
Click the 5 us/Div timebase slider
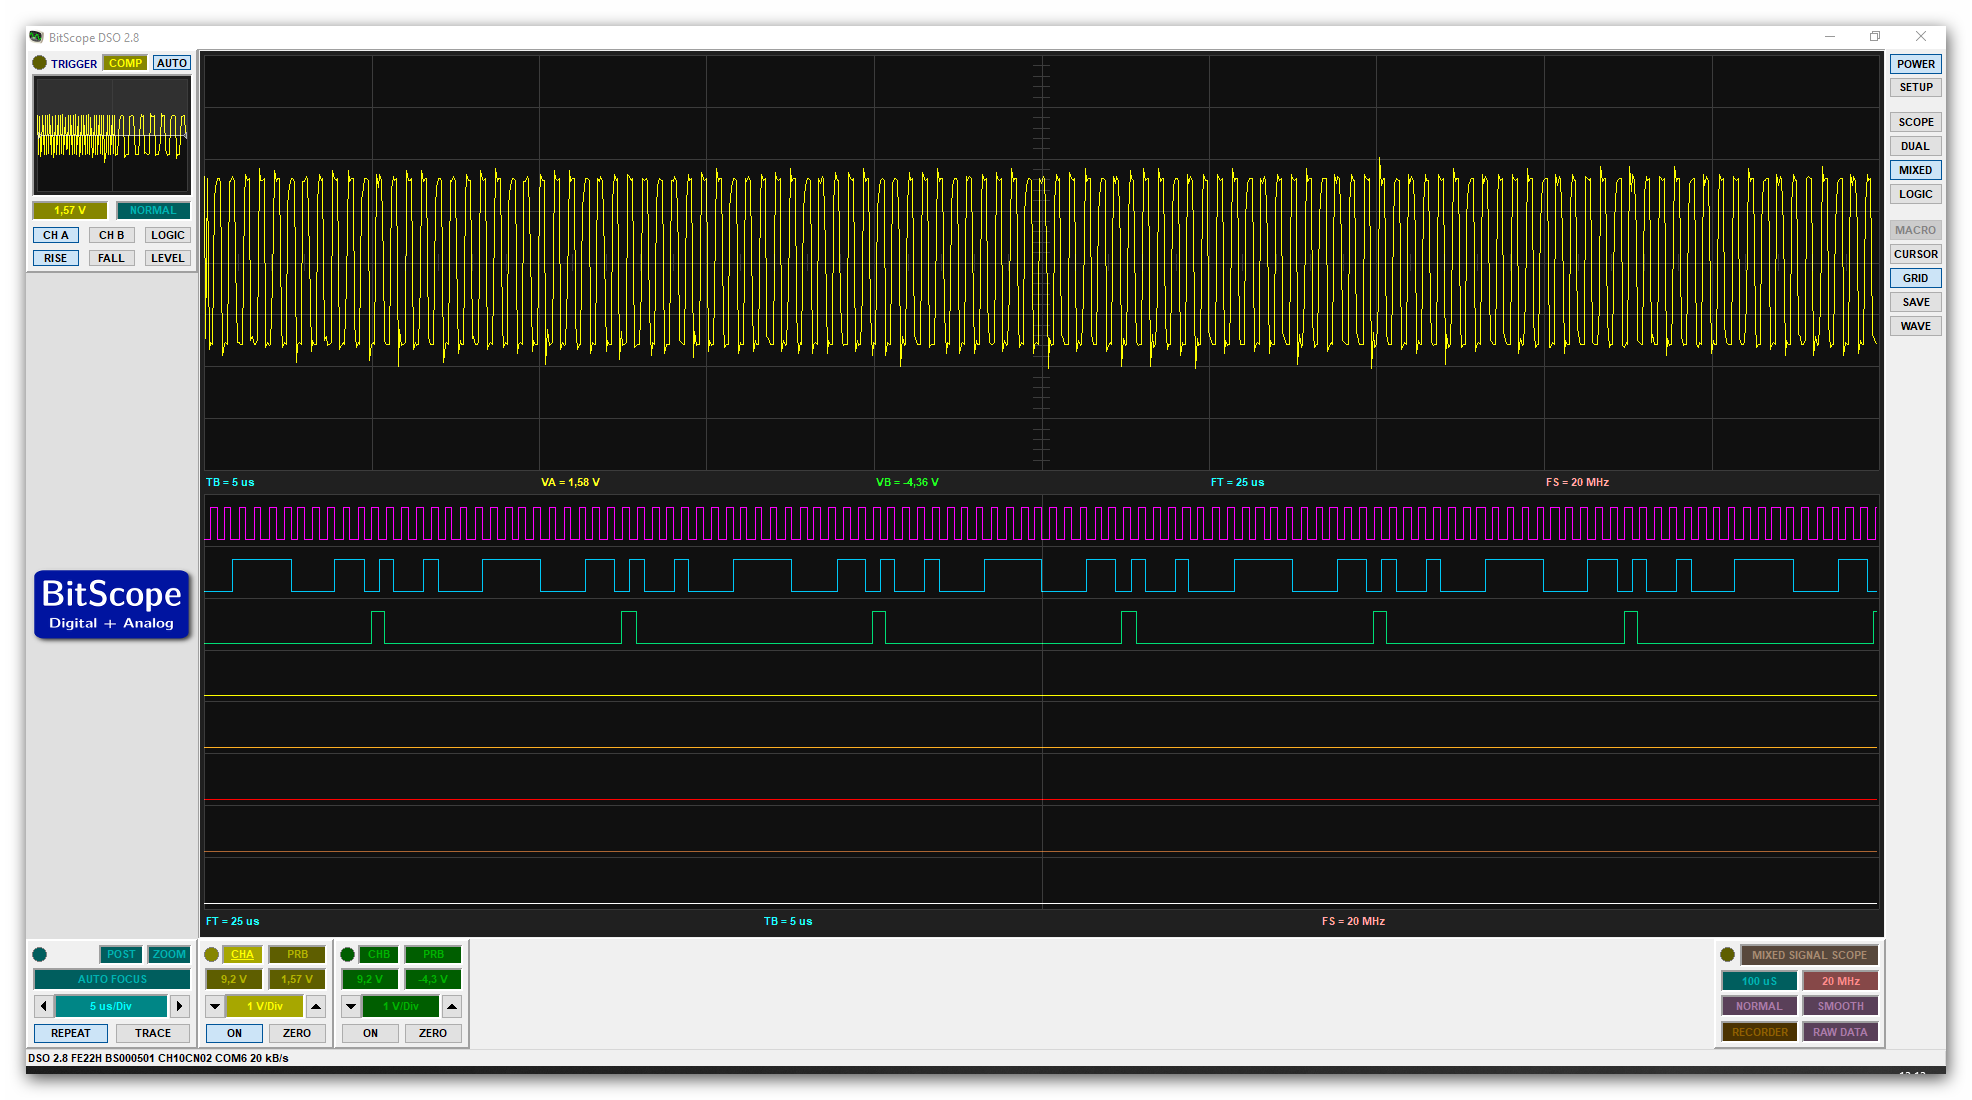point(111,1006)
